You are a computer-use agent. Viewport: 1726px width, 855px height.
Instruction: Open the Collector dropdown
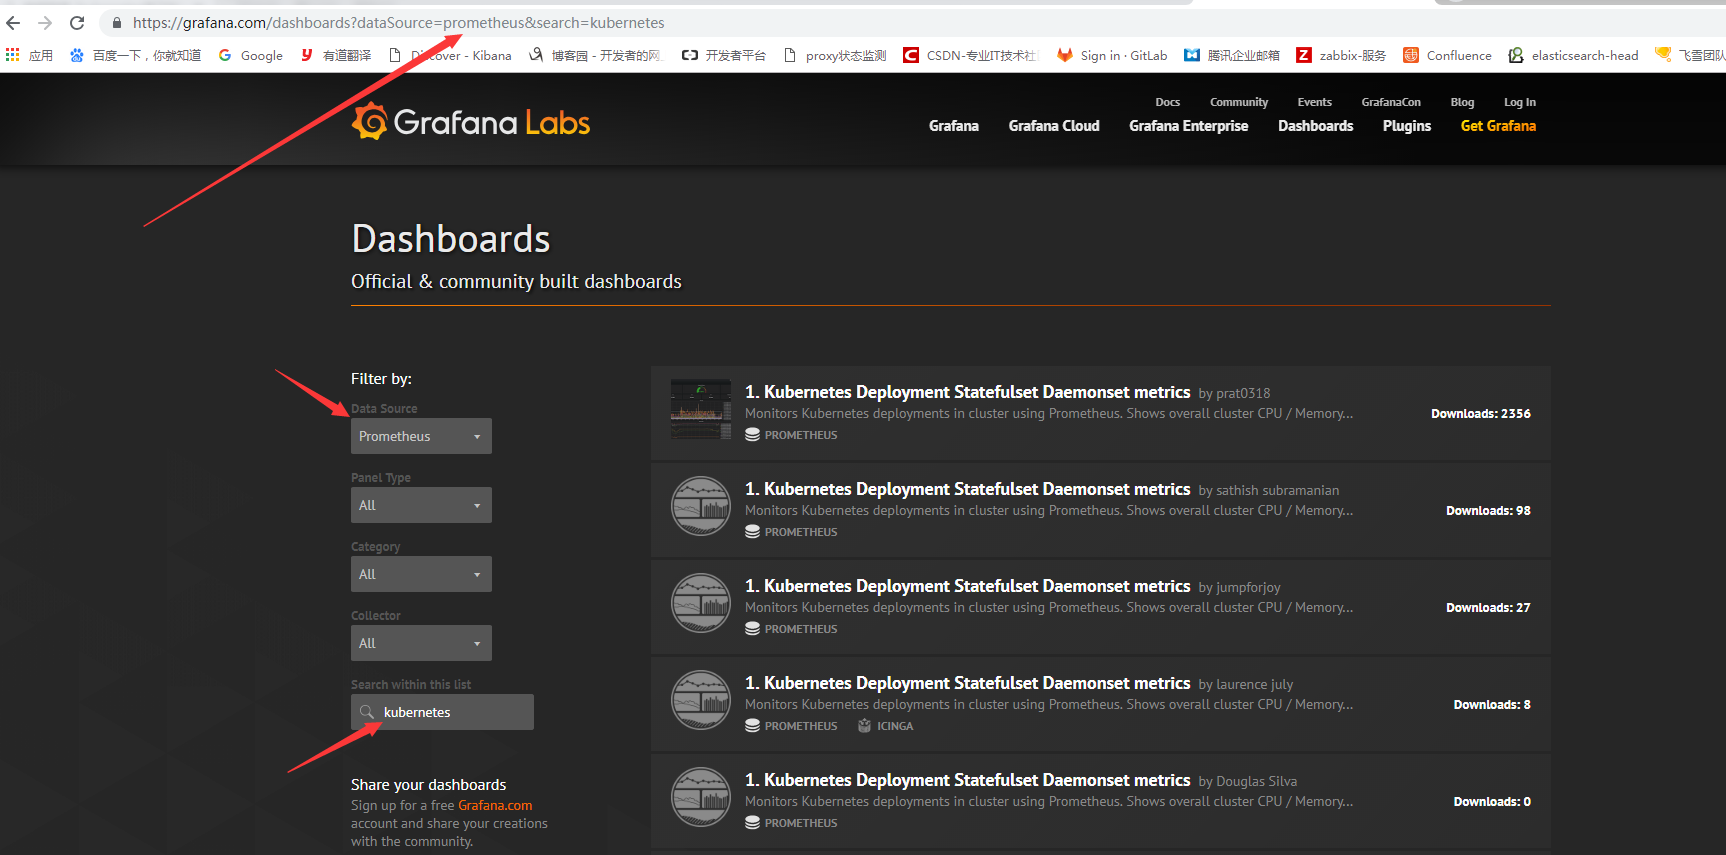(x=421, y=643)
